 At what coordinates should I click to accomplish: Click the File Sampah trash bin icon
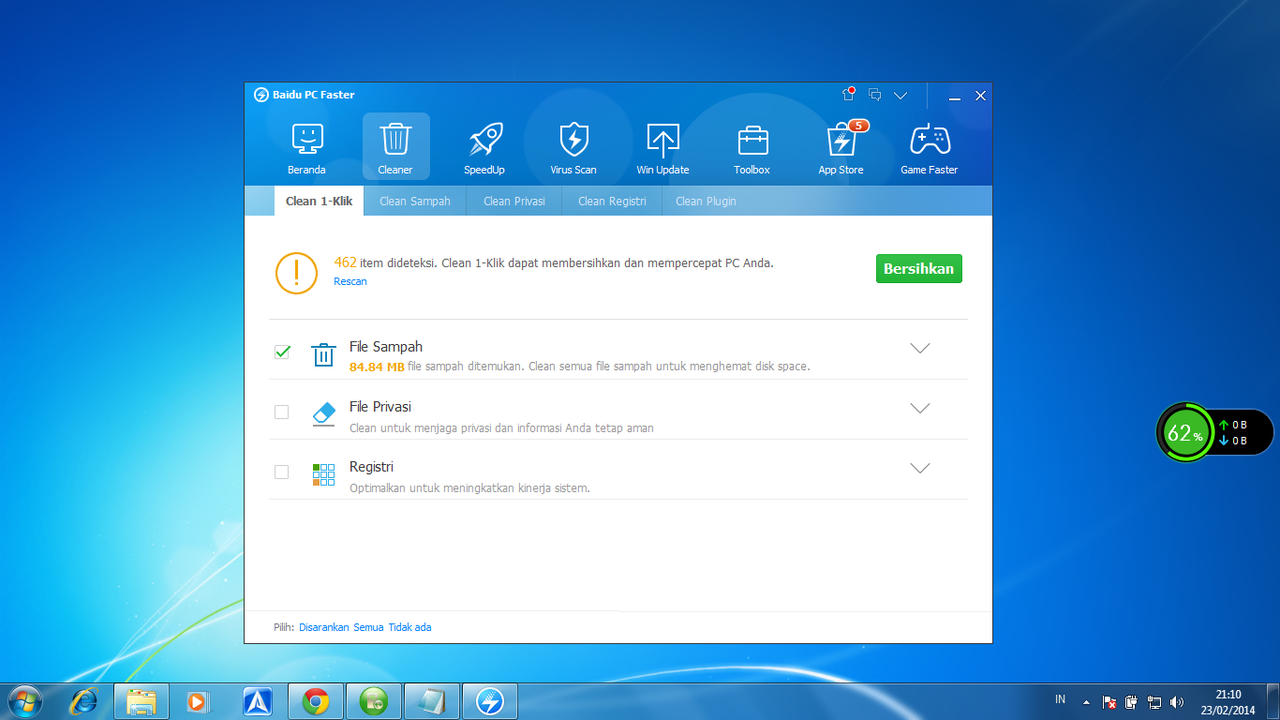(323, 355)
